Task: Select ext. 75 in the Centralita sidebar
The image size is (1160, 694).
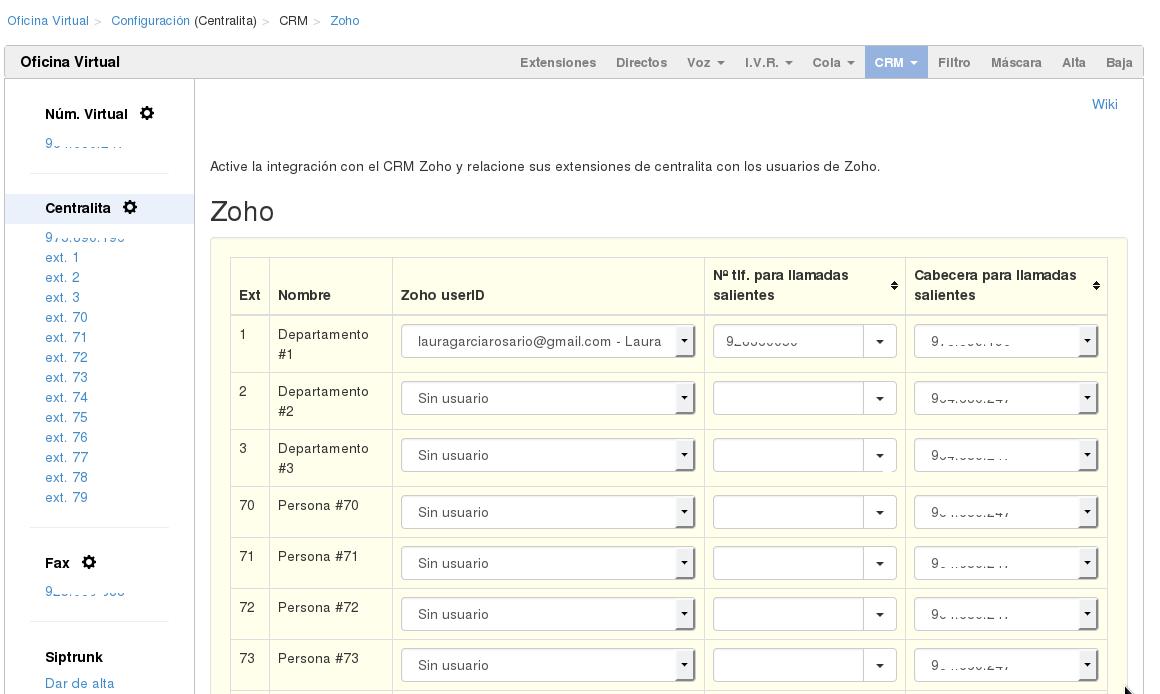Action: (x=67, y=417)
